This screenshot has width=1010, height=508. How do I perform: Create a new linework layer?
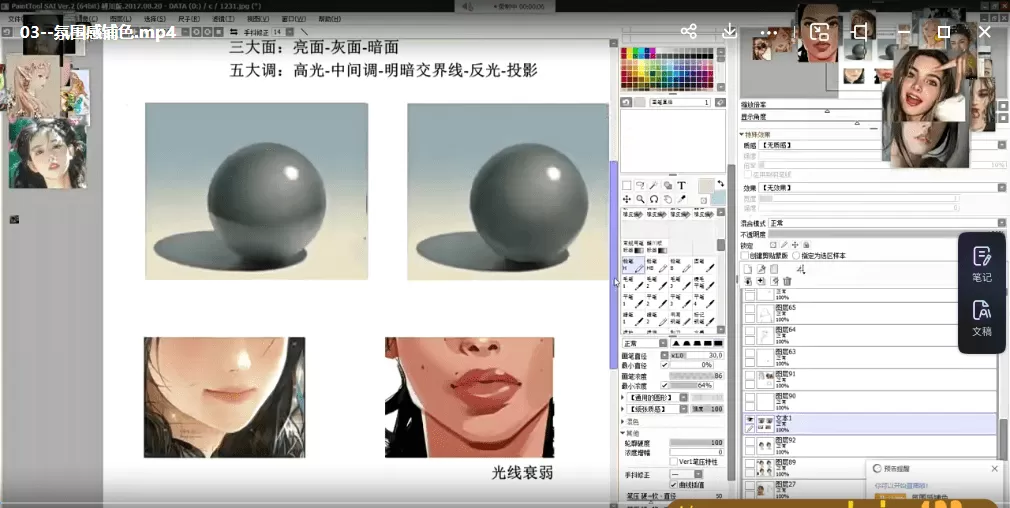tap(761, 269)
